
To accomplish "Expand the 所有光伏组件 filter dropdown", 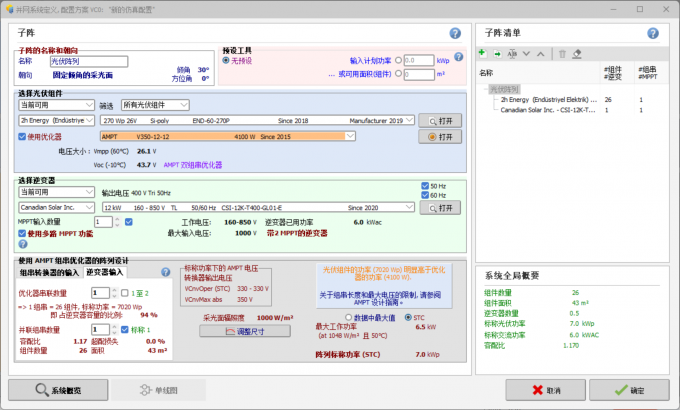I will [x=154, y=105].
